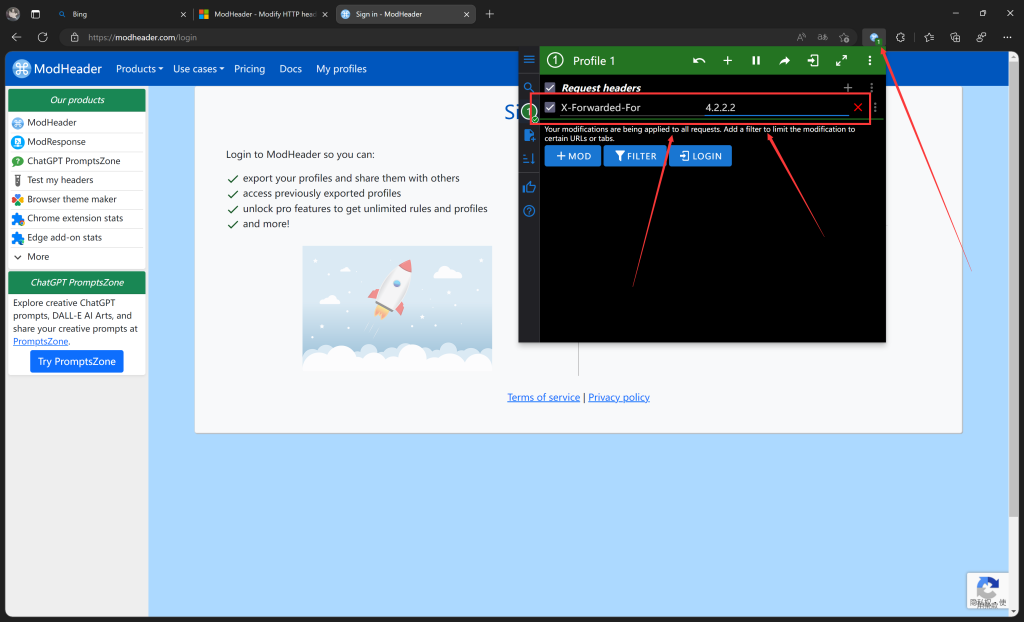Open the browser Settings and more menu
This screenshot has width=1024, height=622.
coord(1007,37)
